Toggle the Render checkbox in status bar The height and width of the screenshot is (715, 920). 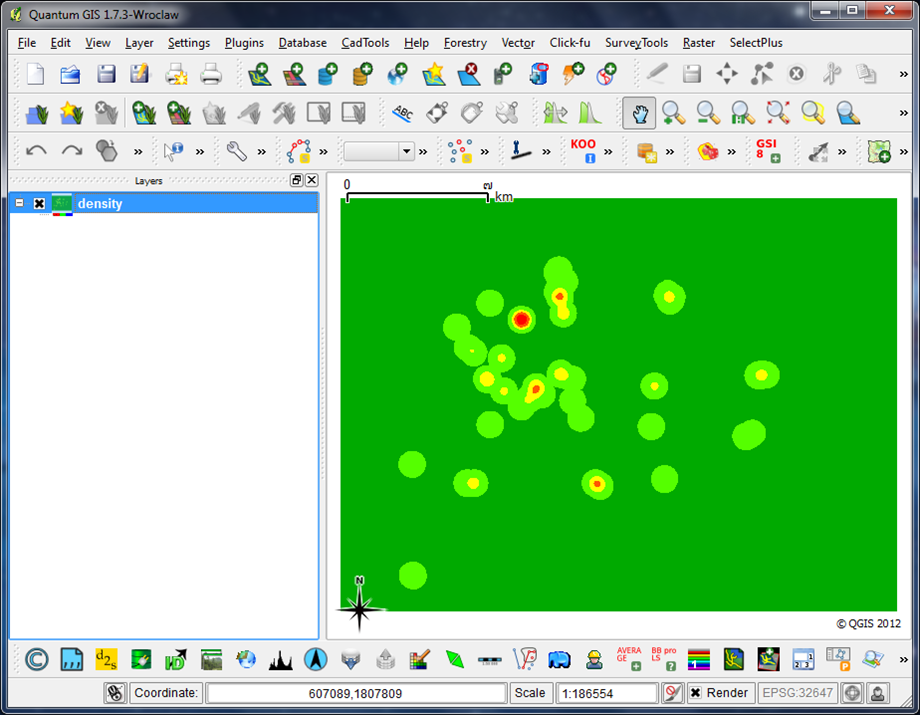(696, 692)
